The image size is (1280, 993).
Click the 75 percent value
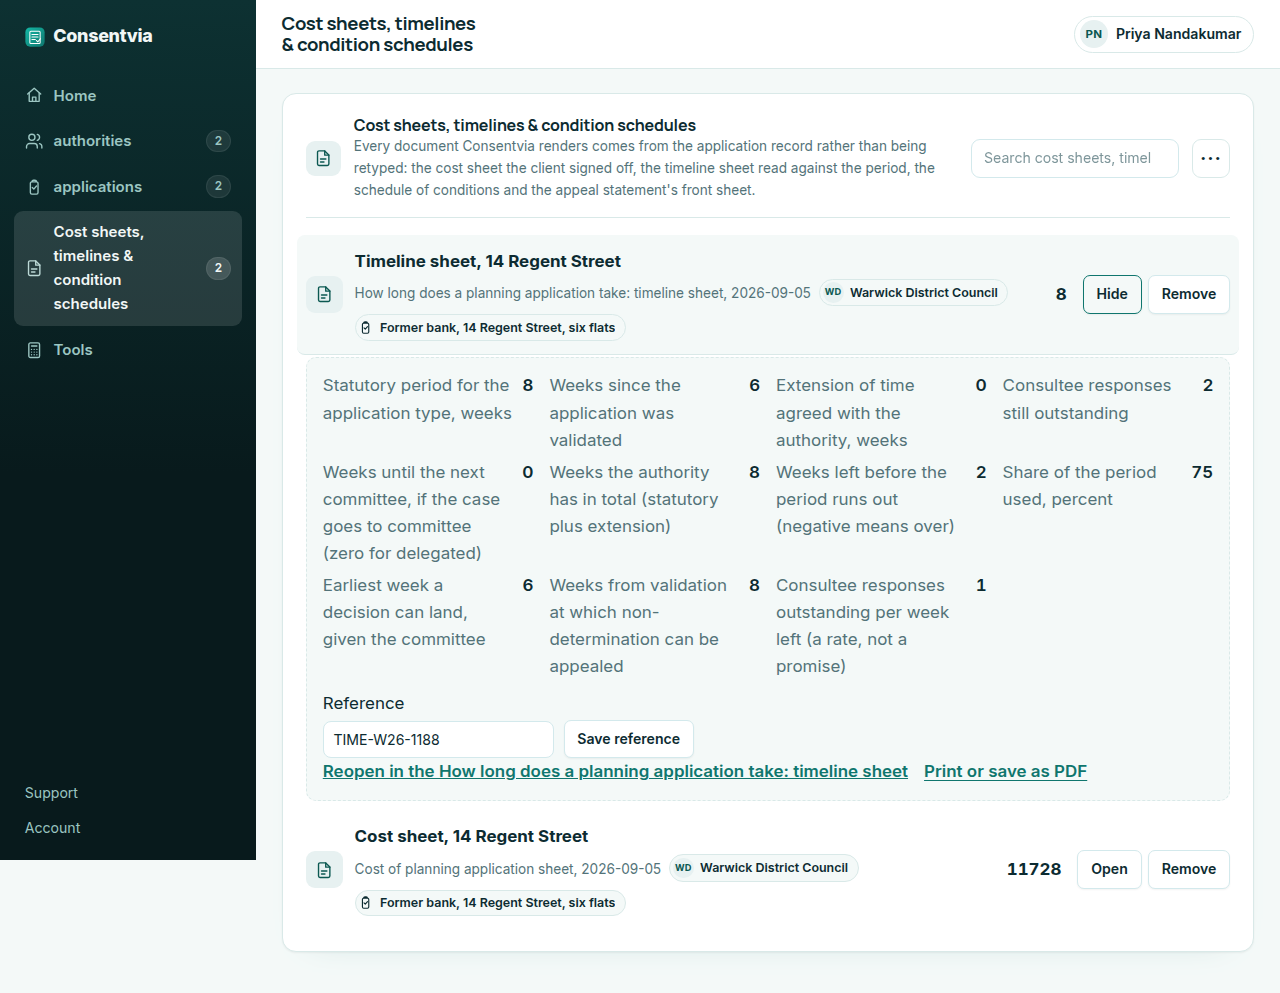point(1202,472)
